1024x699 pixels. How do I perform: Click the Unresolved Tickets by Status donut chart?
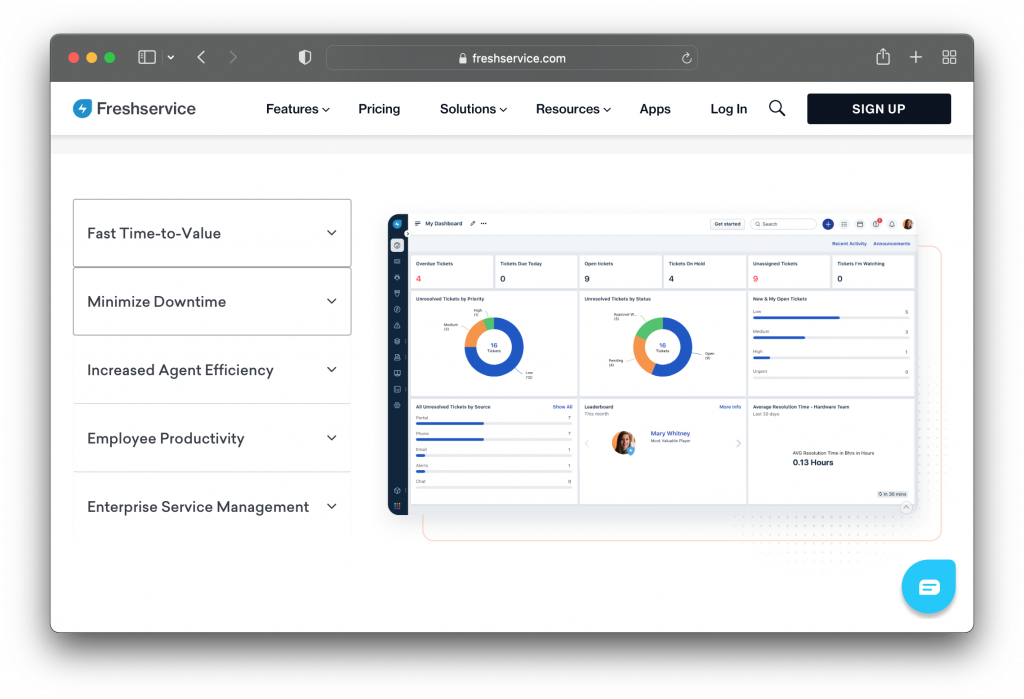pos(662,347)
